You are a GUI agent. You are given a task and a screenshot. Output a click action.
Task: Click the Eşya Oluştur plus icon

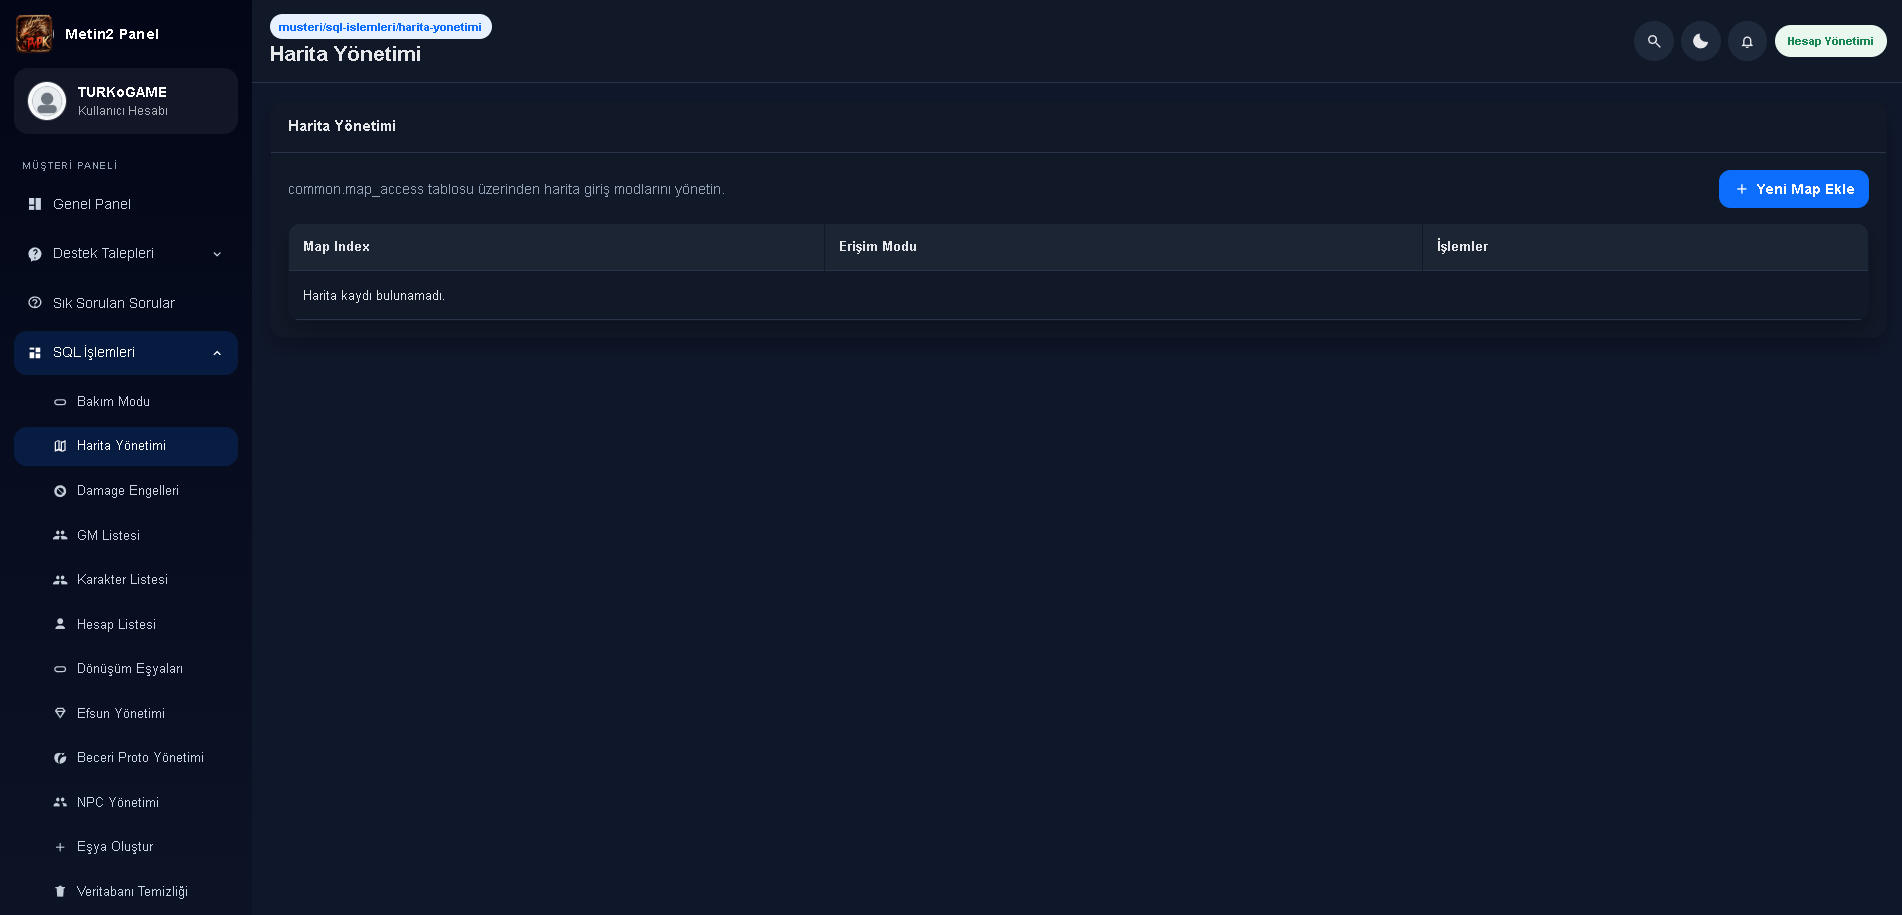pyautogui.click(x=60, y=847)
